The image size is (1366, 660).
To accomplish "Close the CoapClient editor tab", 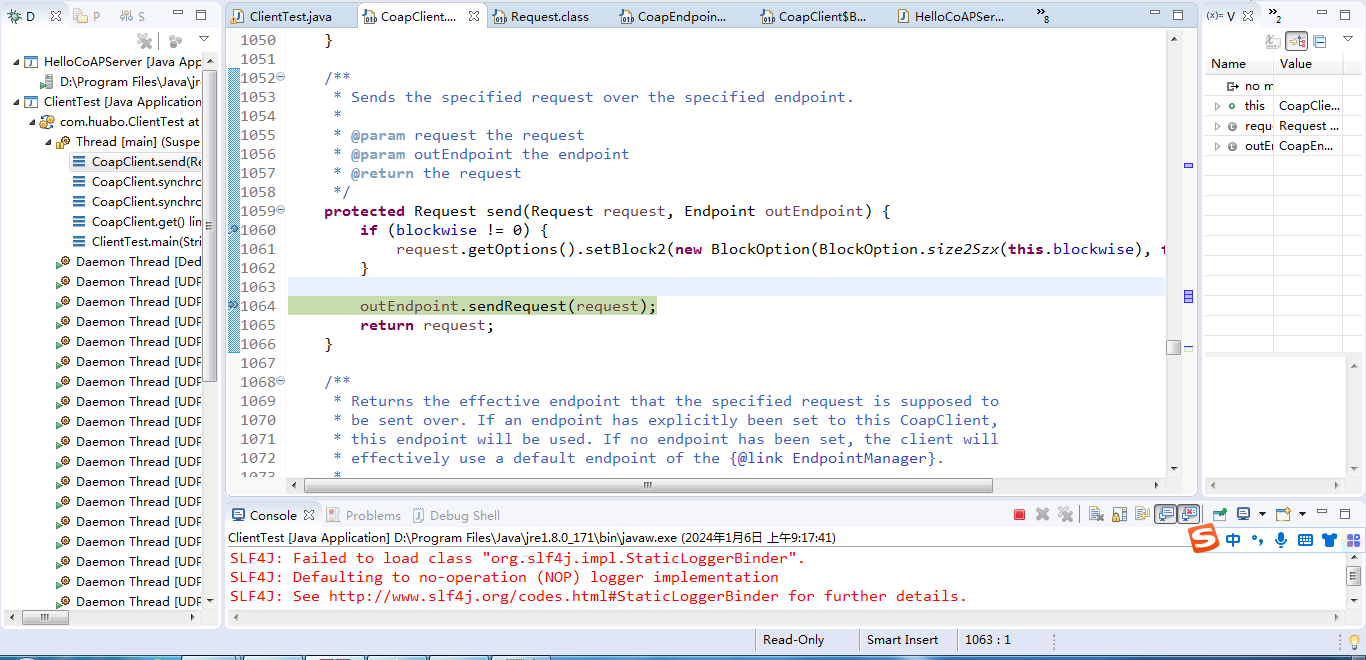I will (x=474, y=17).
